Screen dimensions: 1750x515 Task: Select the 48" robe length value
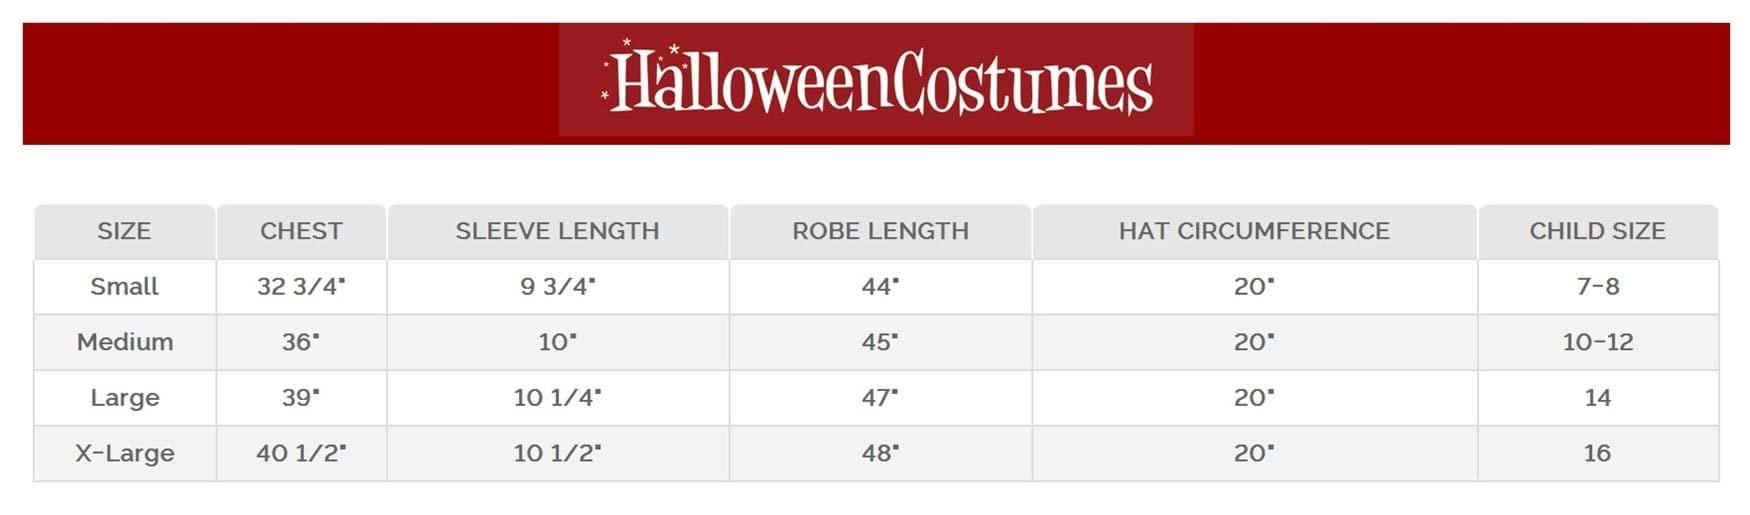[x=880, y=453]
